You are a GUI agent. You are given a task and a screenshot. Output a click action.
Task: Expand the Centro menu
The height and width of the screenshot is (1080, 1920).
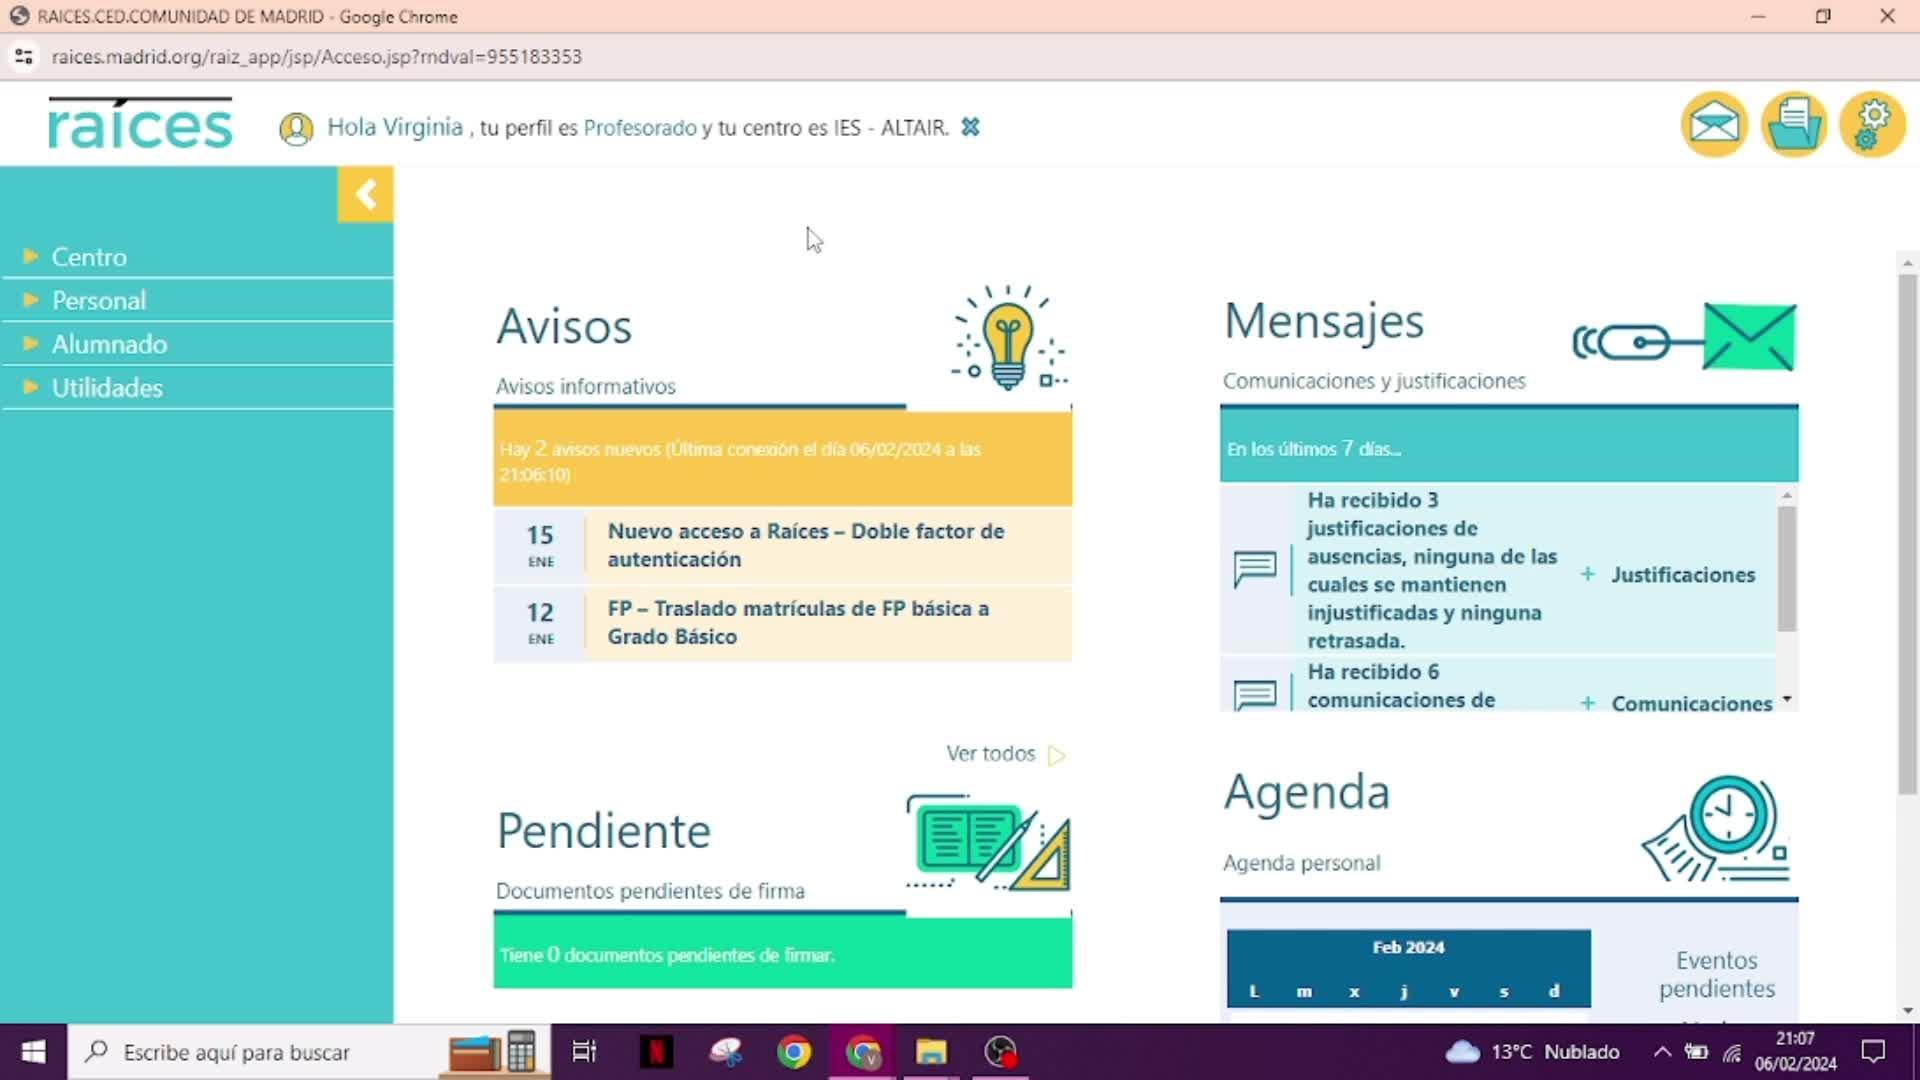89,257
